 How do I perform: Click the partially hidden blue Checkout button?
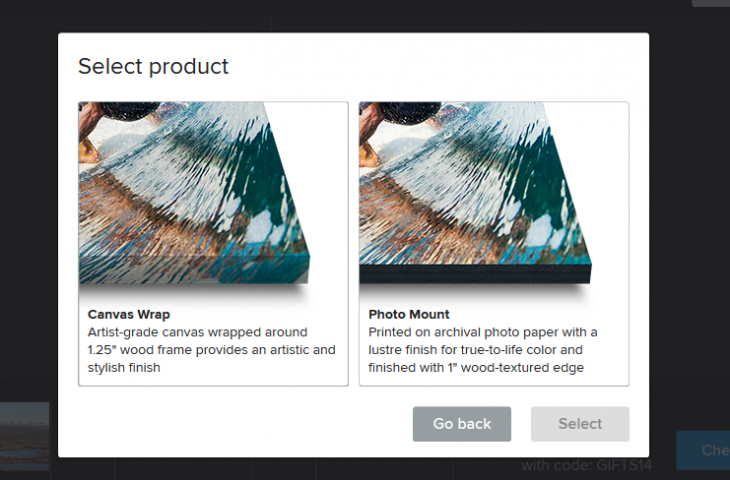pyautogui.click(x=703, y=450)
